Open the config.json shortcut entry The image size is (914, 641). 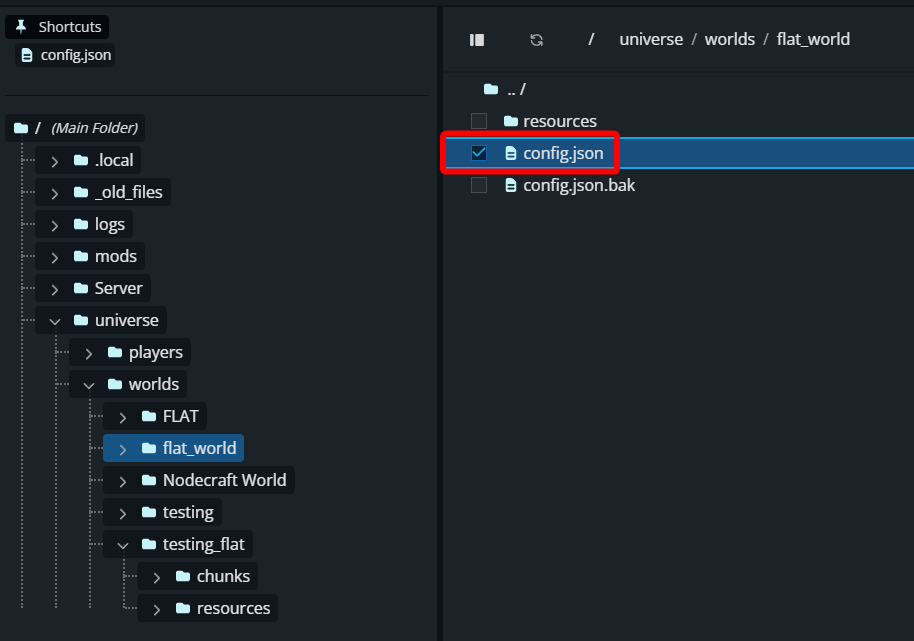coord(72,55)
